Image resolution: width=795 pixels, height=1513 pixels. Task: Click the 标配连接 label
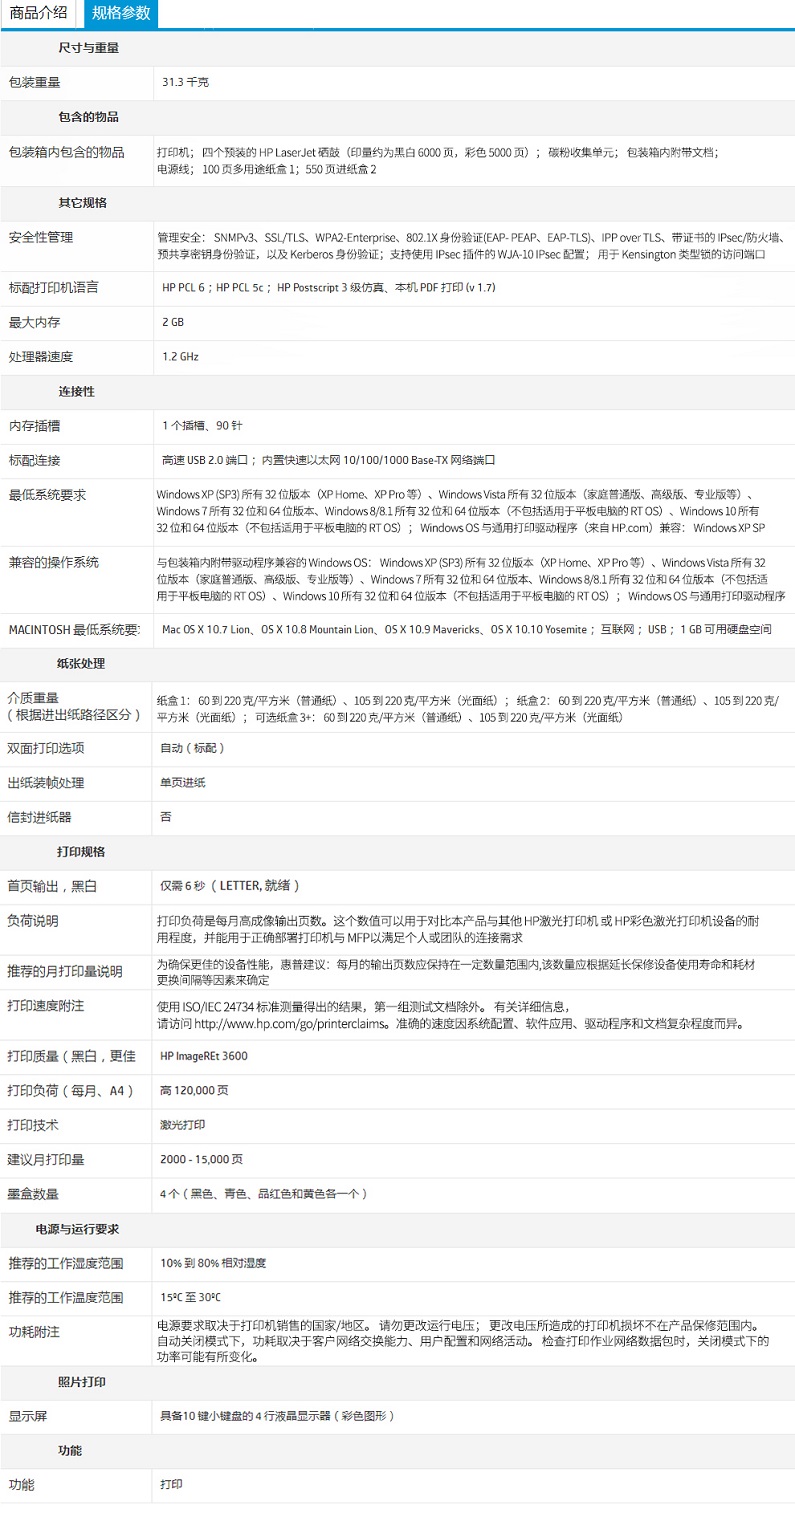click(34, 460)
